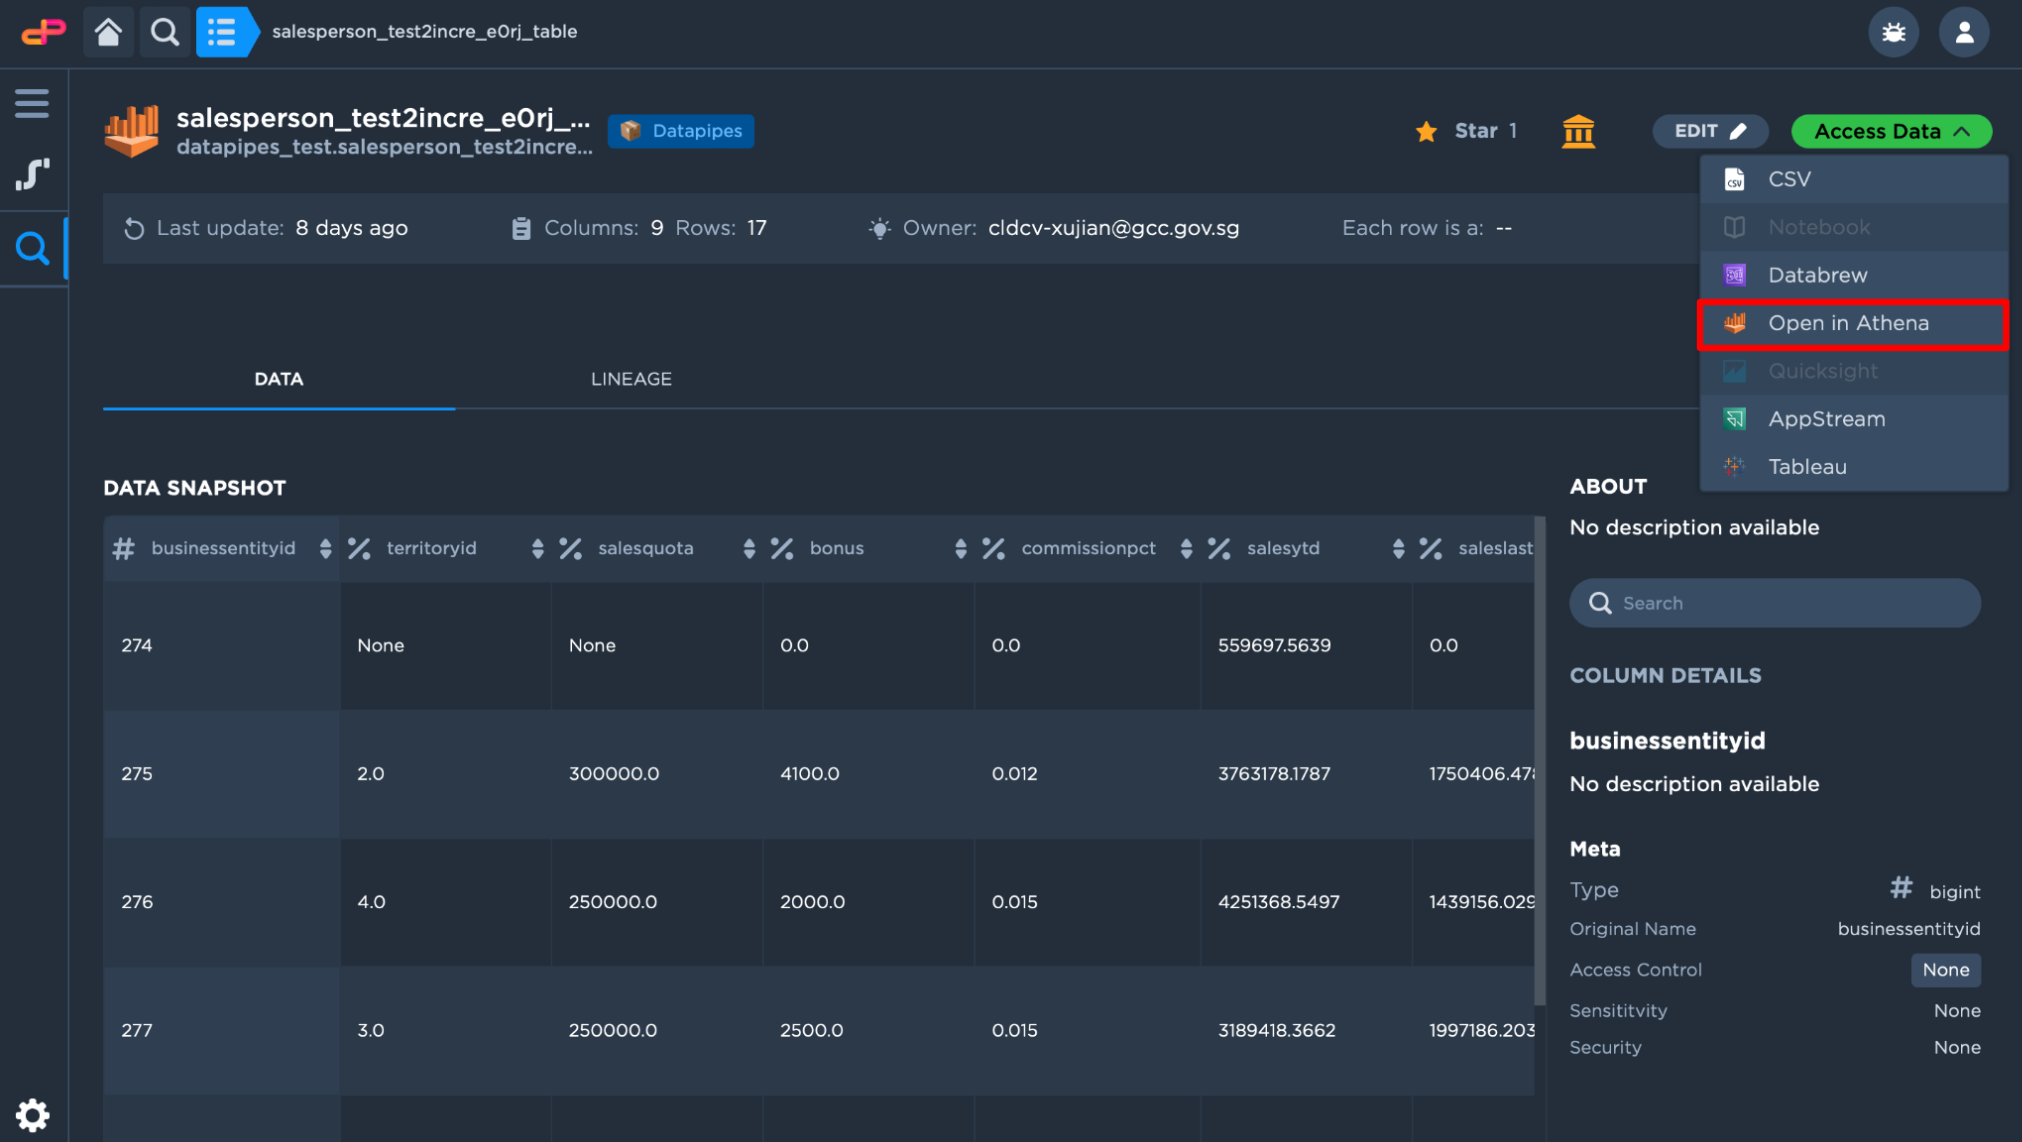Click the app logo in top-left corner
Viewport: 2022px width, 1142px height.
pyautogui.click(x=44, y=32)
